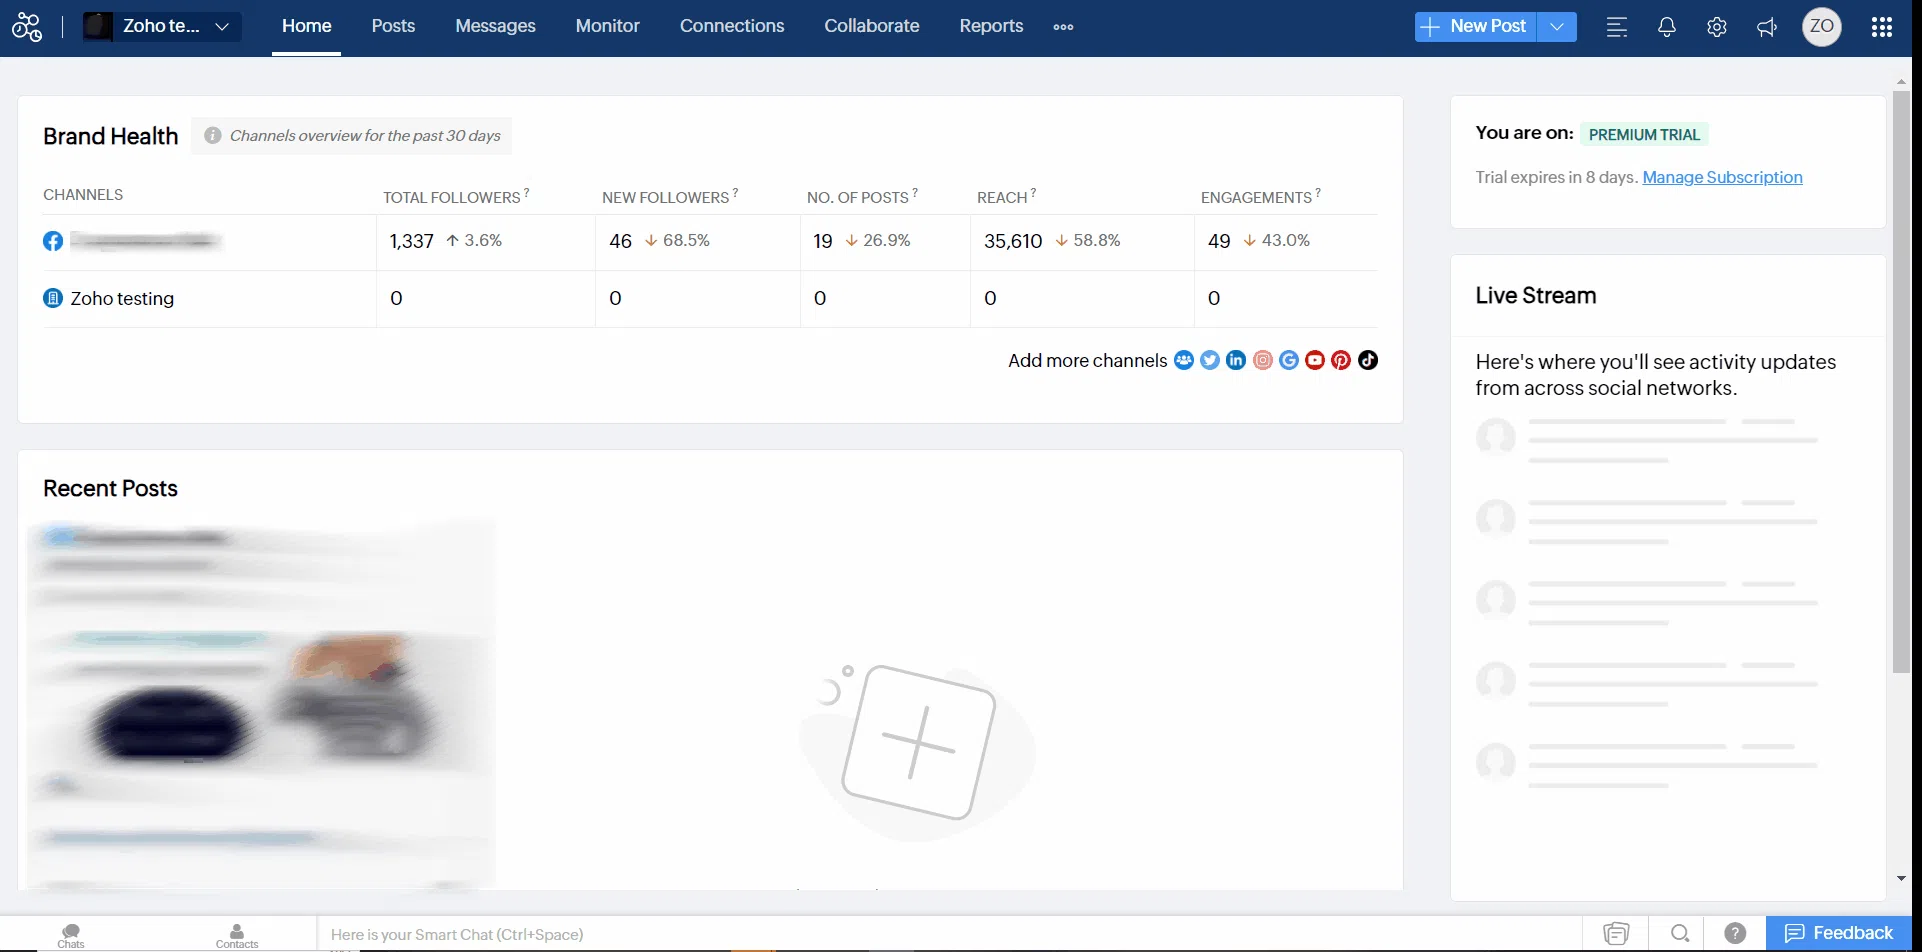Add a Pinterest channel
Screen dimensions: 1922x952
click(1341, 360)
